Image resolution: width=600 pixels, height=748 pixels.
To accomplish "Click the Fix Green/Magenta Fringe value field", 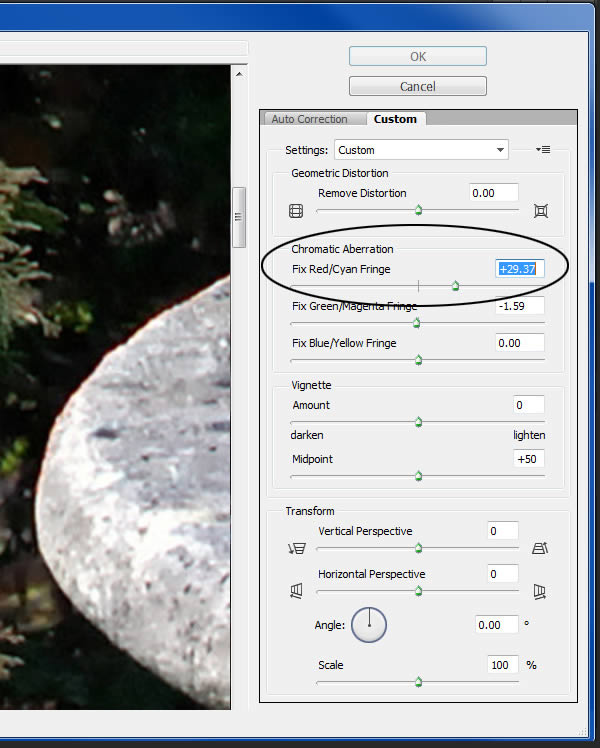I will [520, 306].
